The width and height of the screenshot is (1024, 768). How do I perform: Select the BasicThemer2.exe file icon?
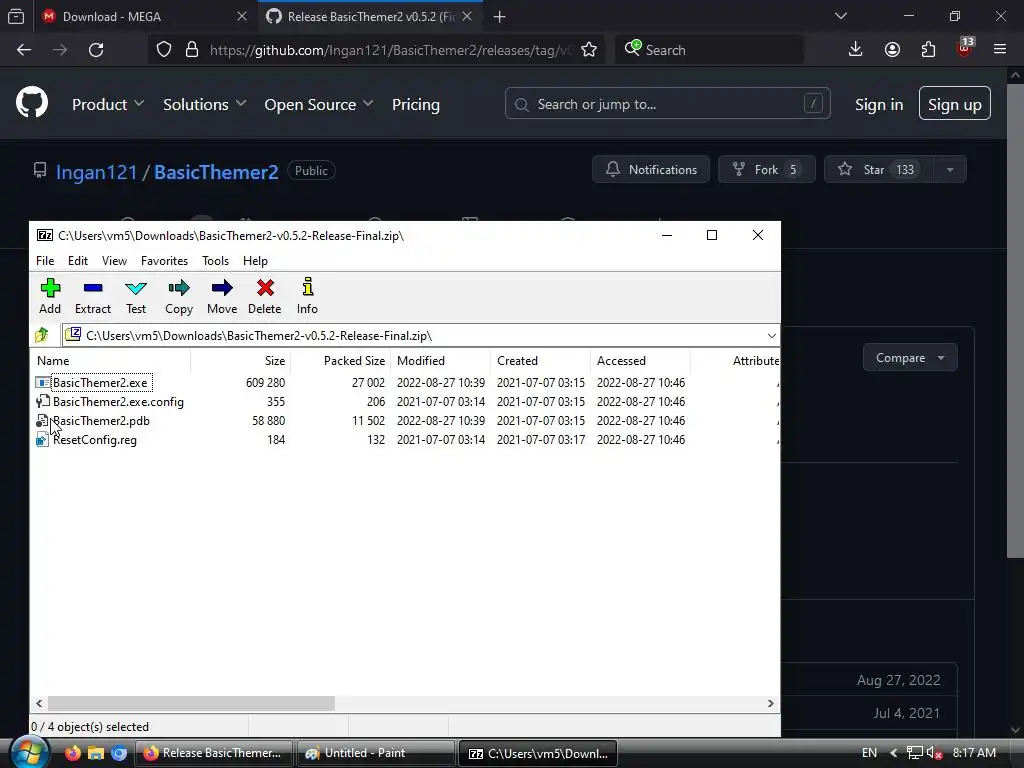tap(42, 383)
